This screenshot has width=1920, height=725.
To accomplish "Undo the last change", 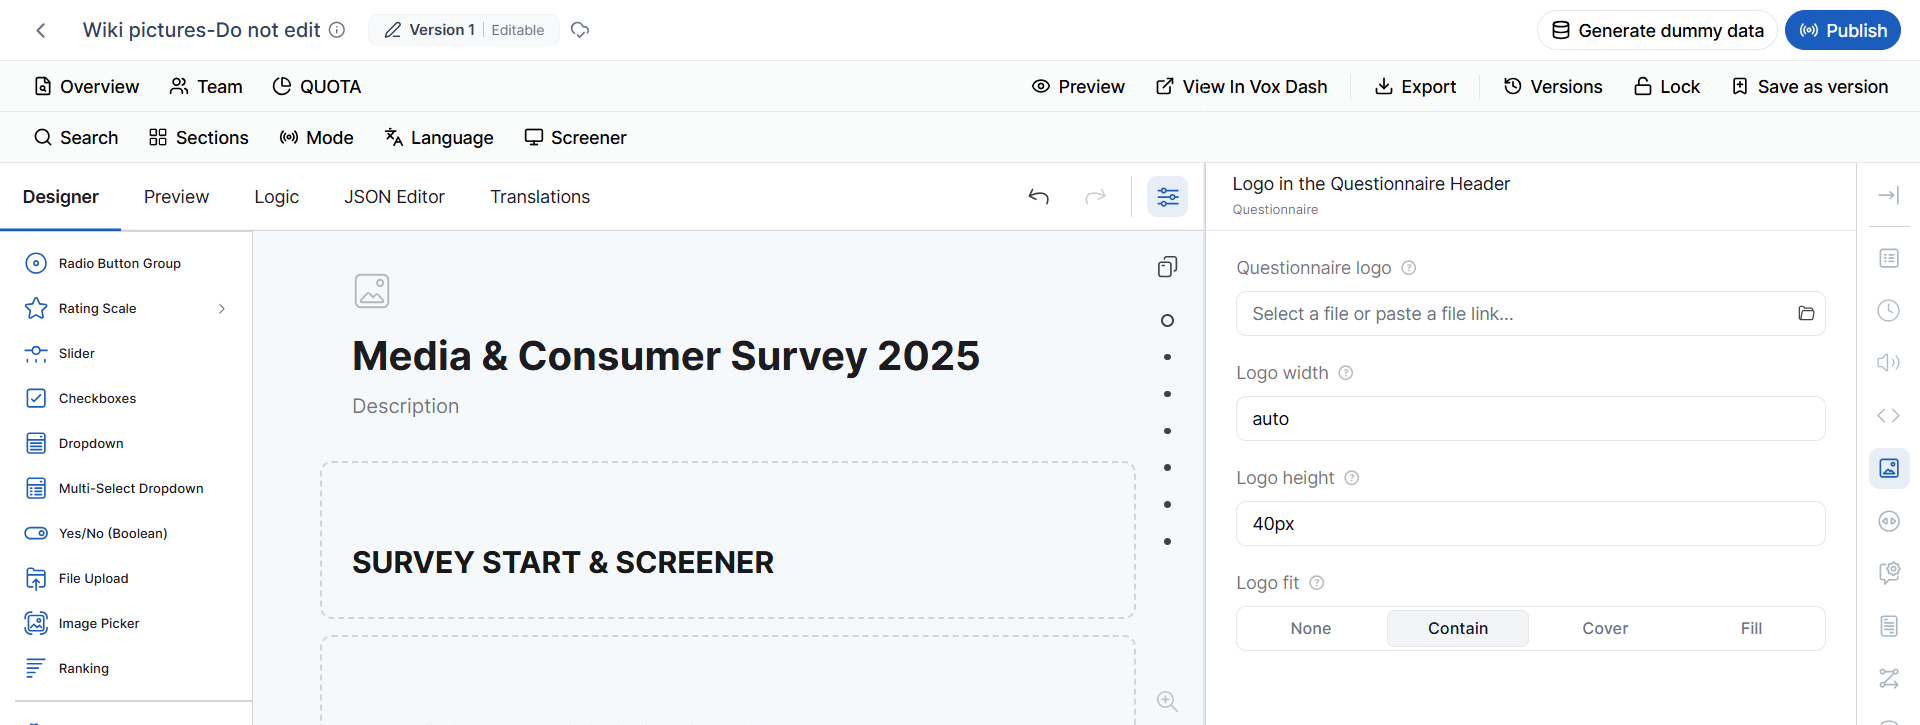I will 1039,197.
